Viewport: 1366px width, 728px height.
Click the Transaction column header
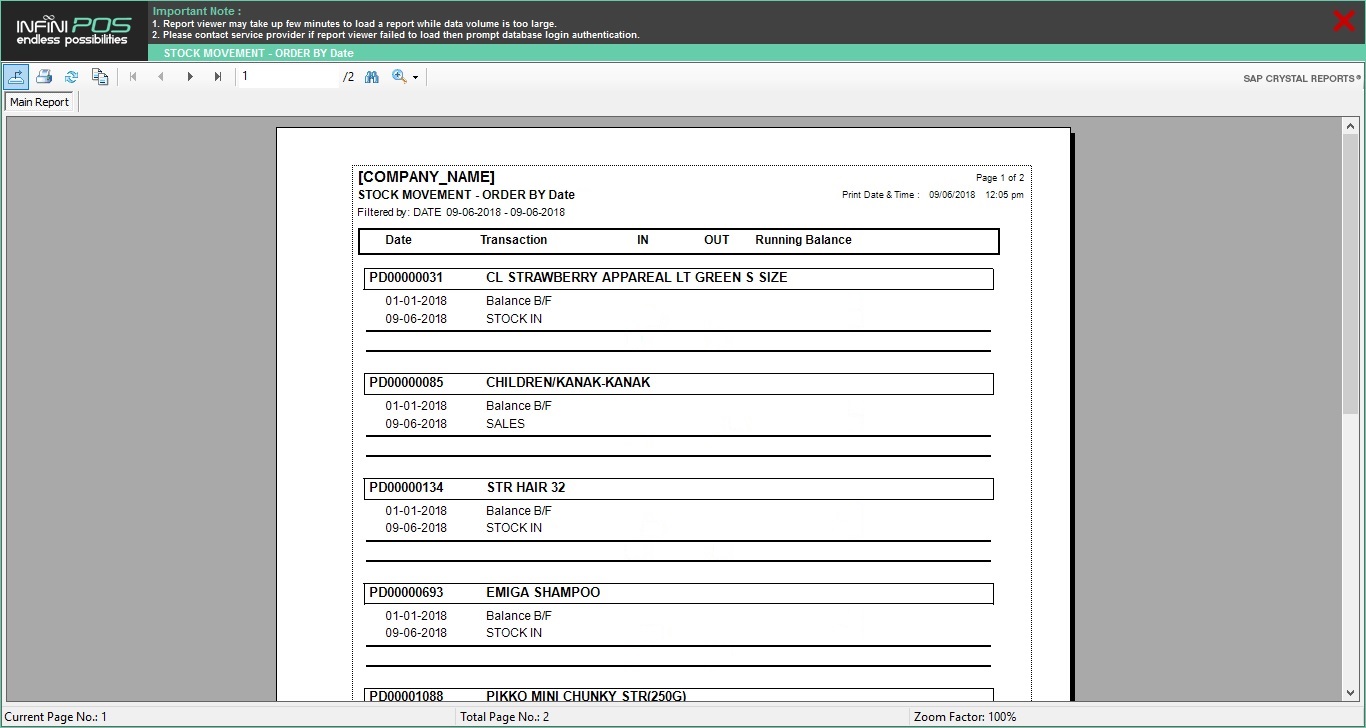tap(513, 240)
